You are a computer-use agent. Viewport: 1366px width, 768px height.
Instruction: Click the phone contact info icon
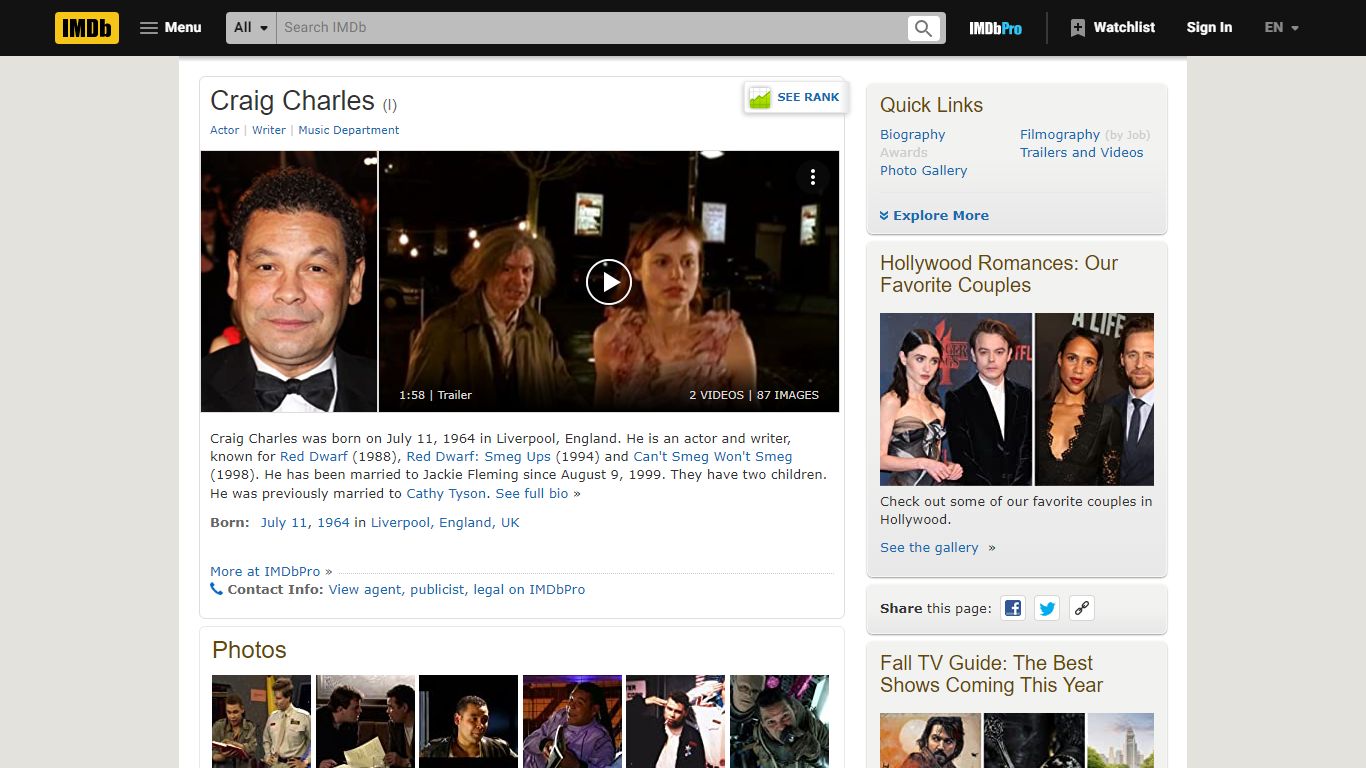216,589
